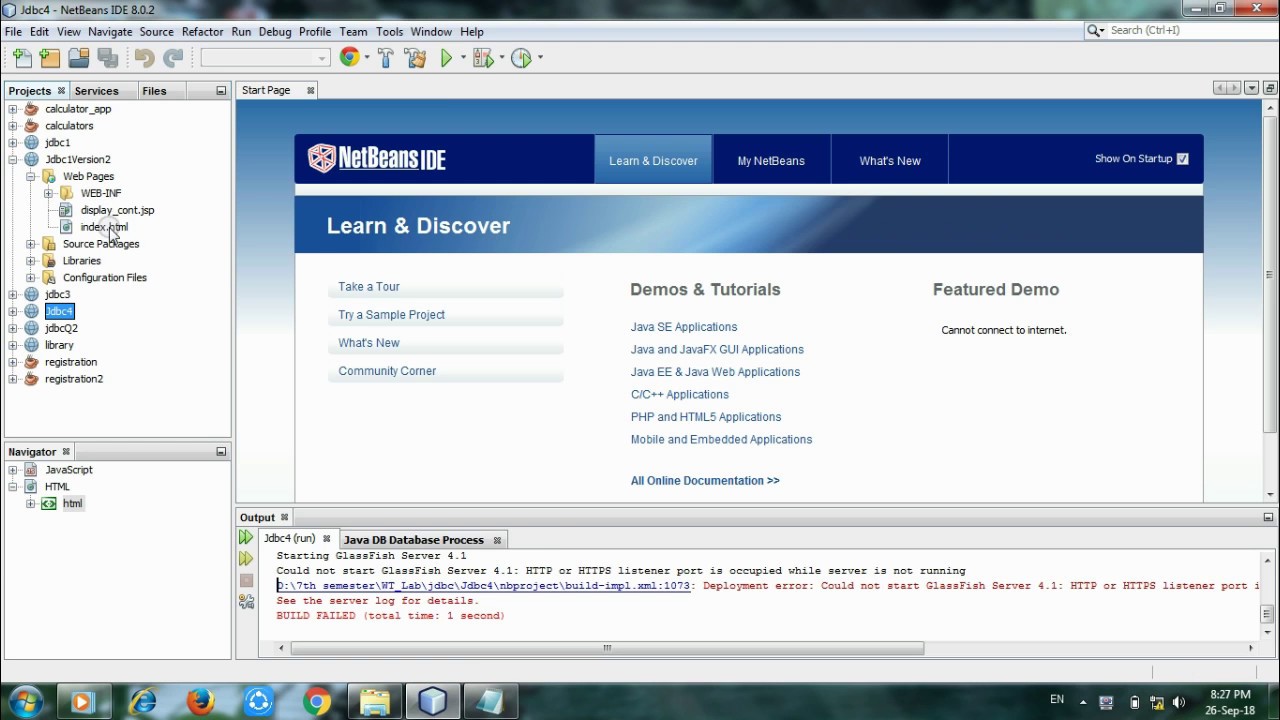Expand the Jdbc4 project node
This screenshot has width=1280, height=720.
point(13,312)
